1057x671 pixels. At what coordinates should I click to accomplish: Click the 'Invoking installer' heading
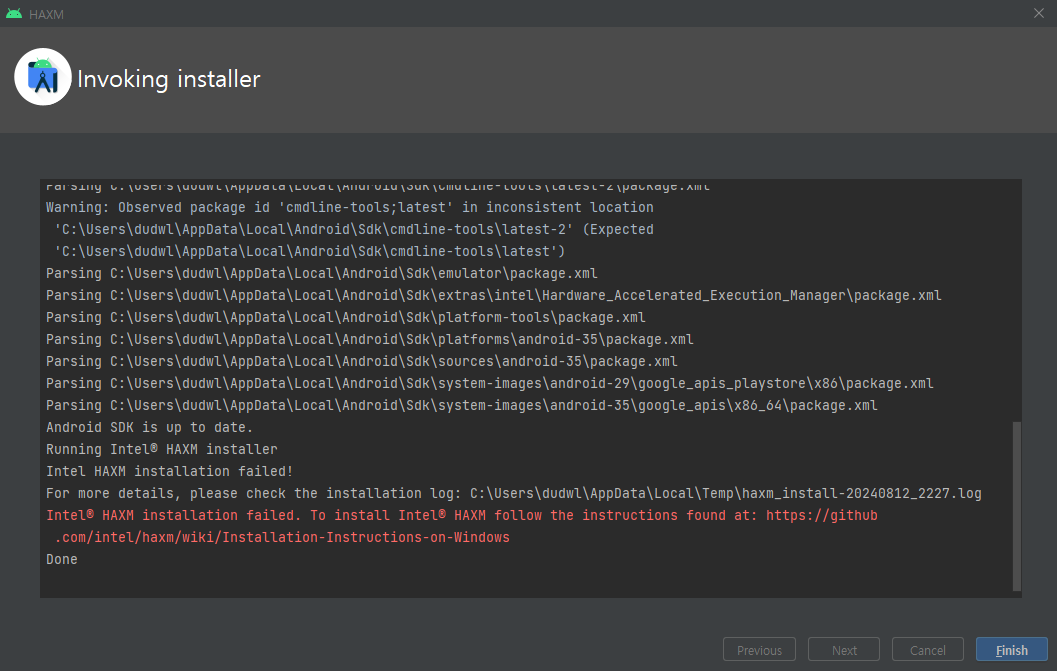pos(169,79)
